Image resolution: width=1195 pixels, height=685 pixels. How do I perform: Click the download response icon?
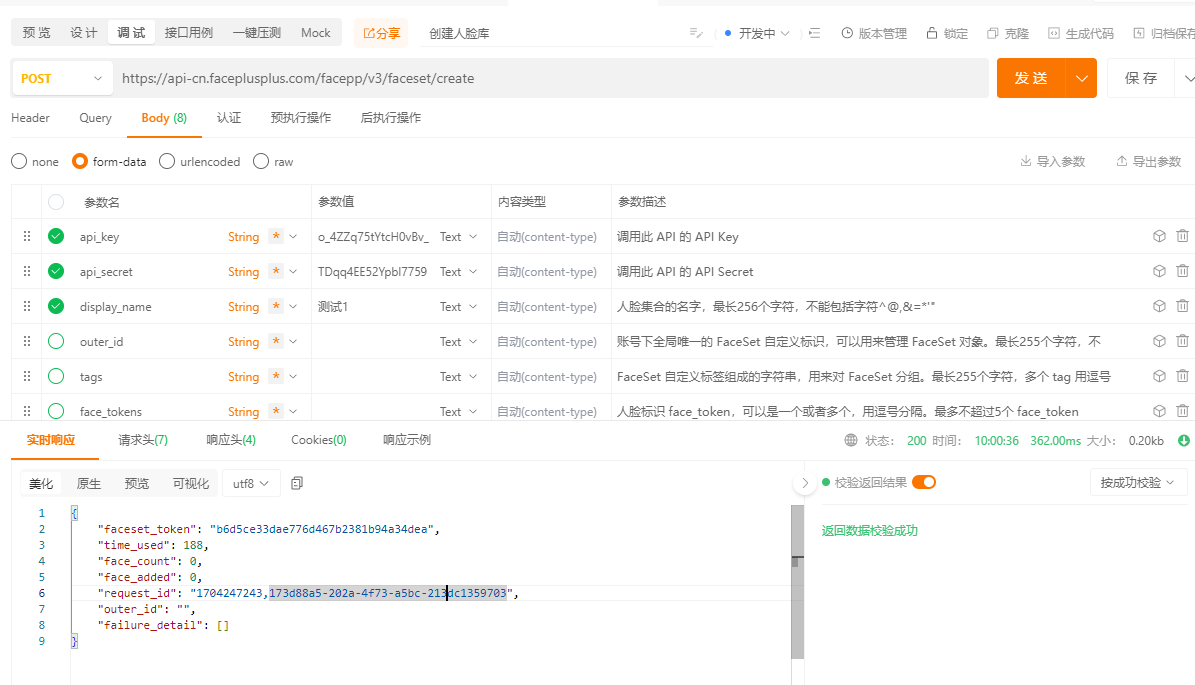click(x=1184, y=440)
